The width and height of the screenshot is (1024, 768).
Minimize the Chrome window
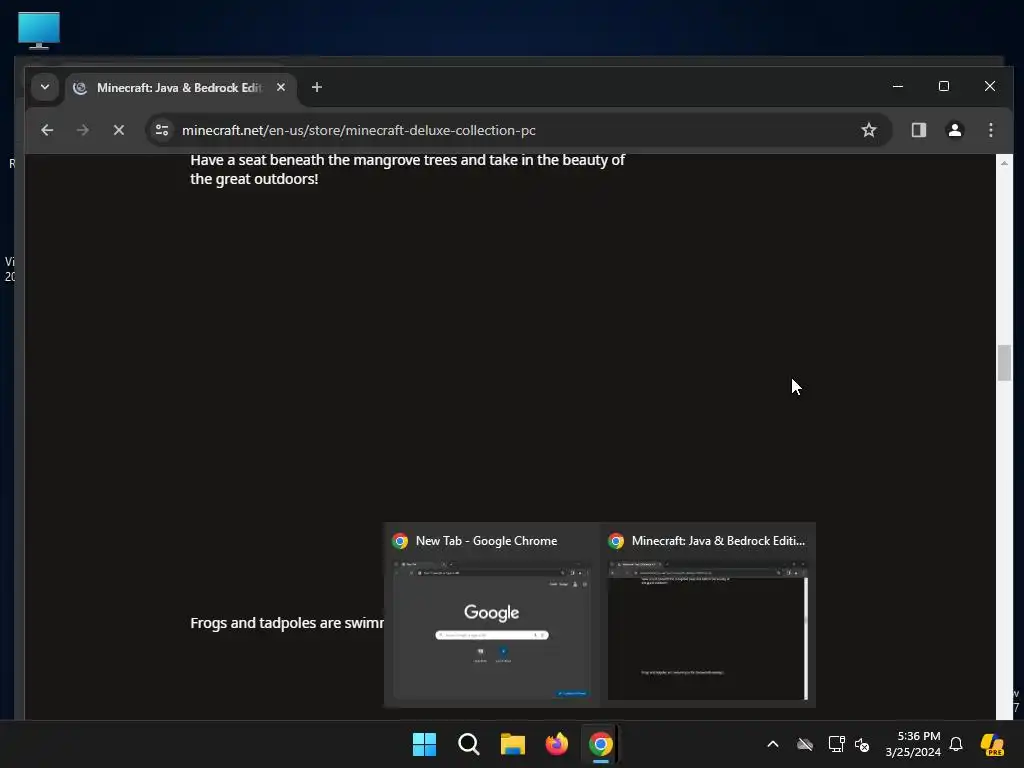coord(898,86)
